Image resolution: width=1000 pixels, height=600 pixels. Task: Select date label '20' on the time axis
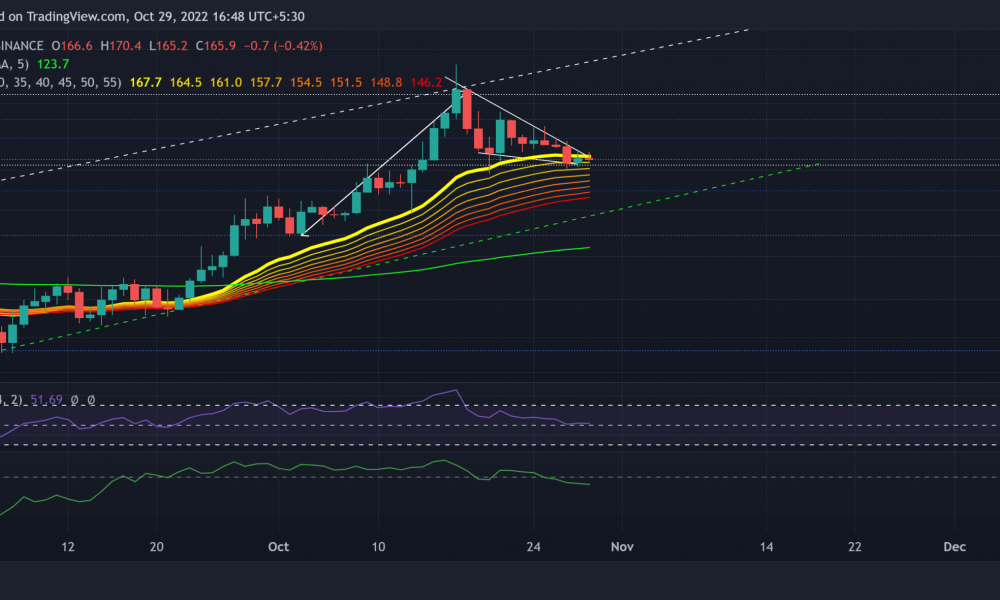point(156,547)
